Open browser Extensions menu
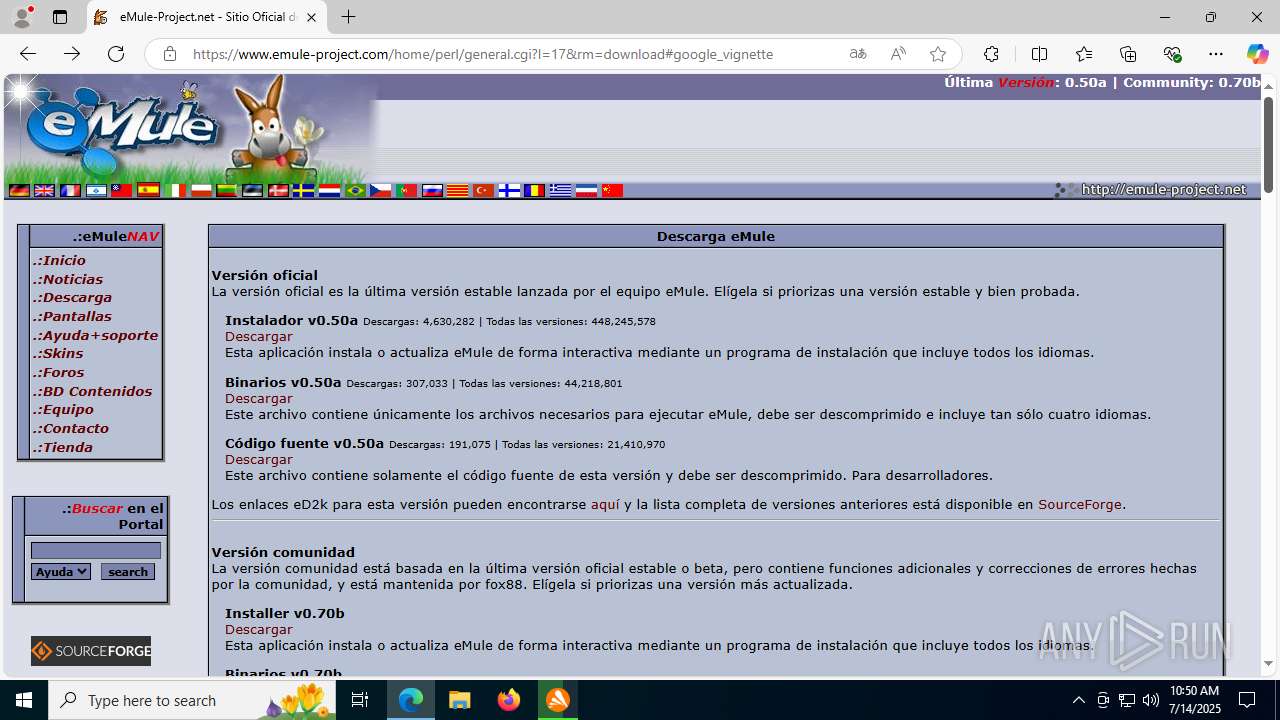 click(x=991, y=54)
